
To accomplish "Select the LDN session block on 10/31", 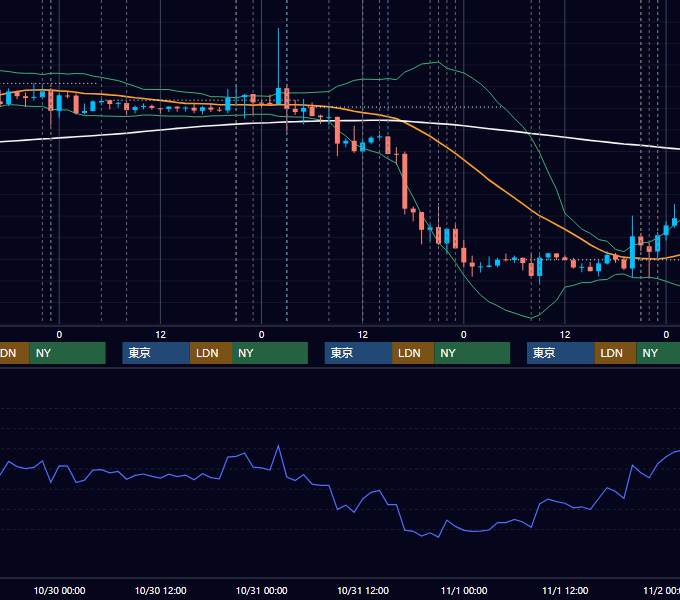I will (413, 353).
